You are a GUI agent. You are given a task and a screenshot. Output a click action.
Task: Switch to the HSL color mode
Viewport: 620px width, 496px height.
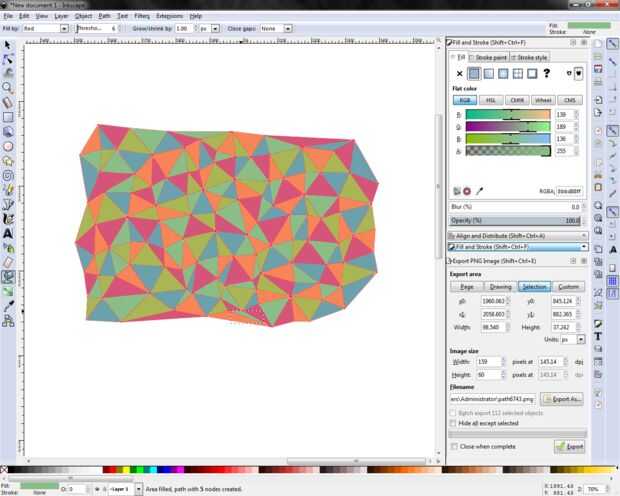(x=491, y=100)
